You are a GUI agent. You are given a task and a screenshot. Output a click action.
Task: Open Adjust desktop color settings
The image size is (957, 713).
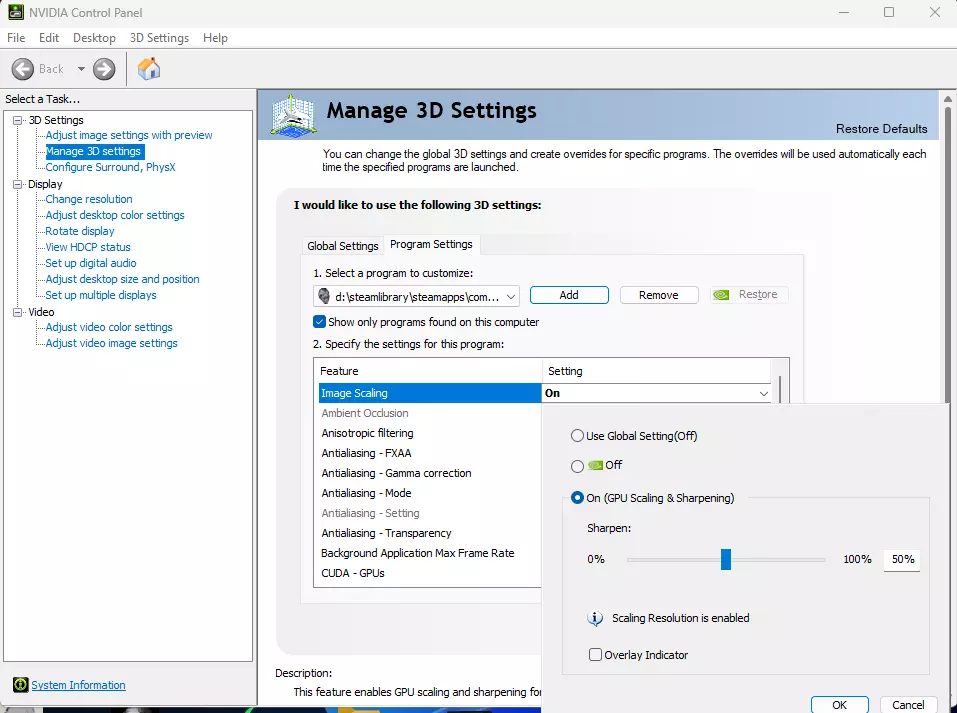pyautogui.click(x=115, y=215)
